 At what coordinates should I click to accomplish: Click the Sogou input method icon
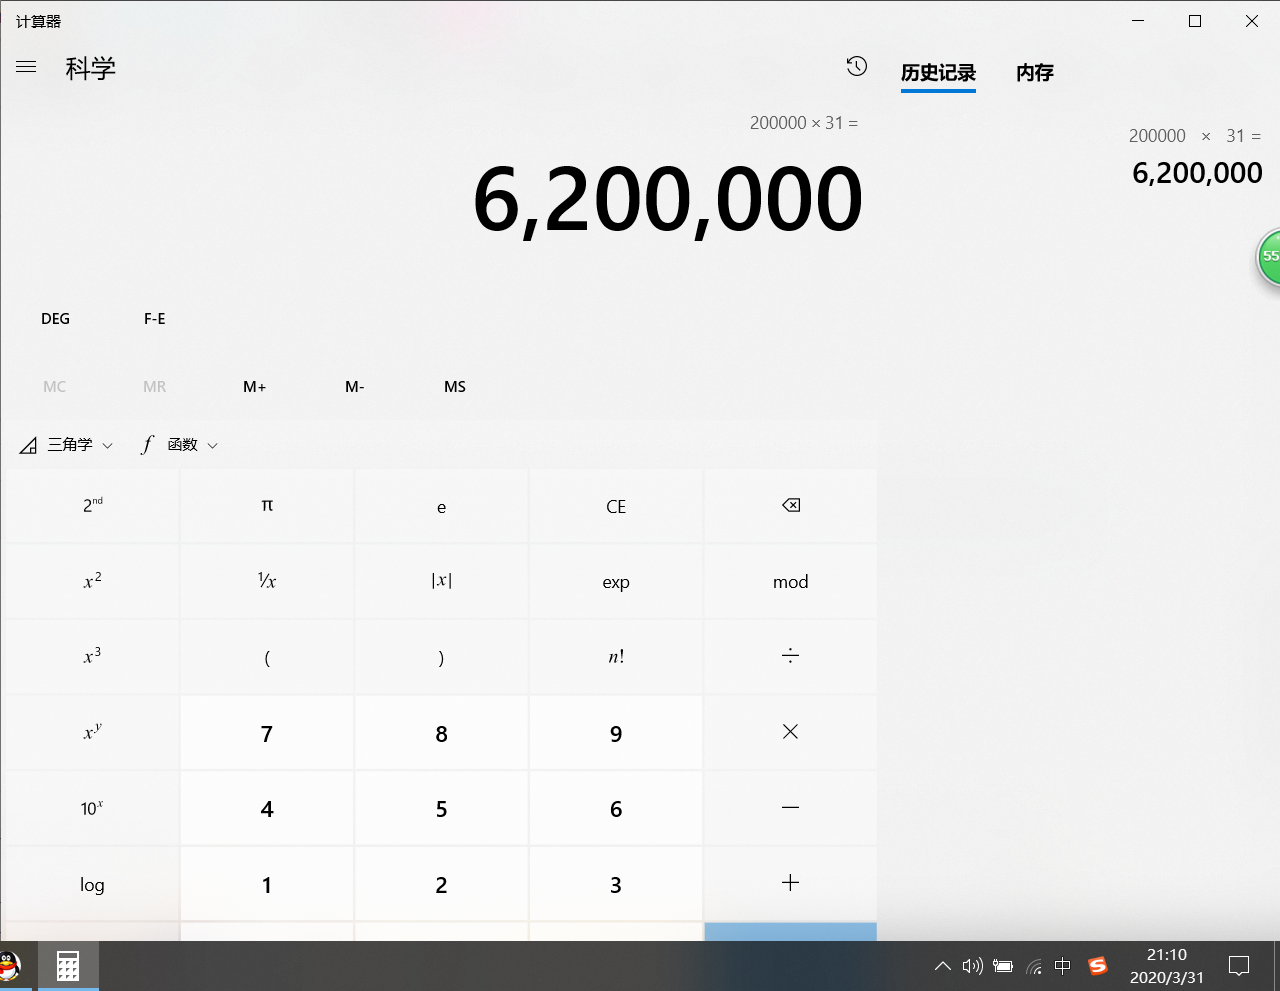coord(1098,966)
